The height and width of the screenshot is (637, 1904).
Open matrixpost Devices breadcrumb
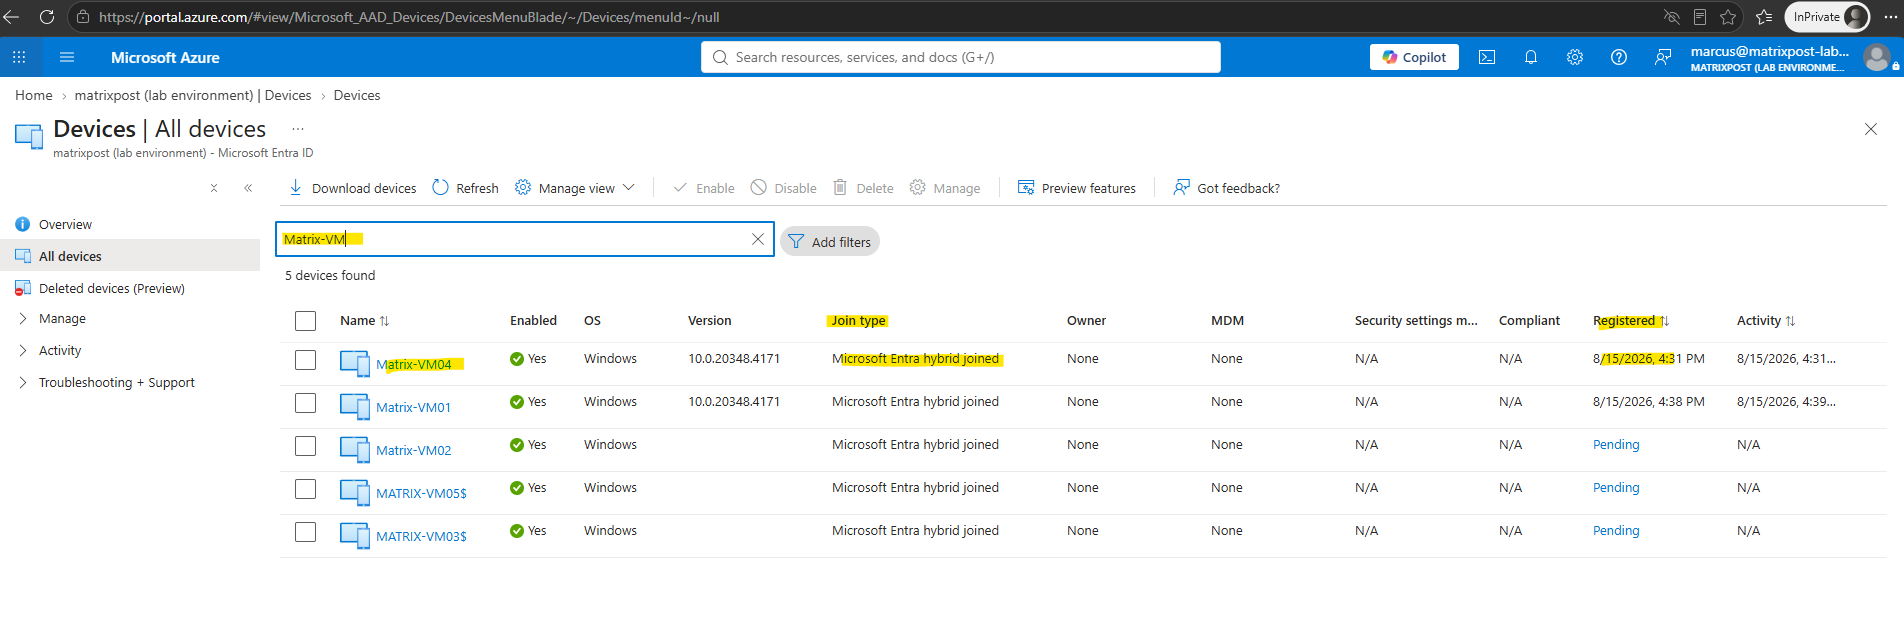pos(193,95)
